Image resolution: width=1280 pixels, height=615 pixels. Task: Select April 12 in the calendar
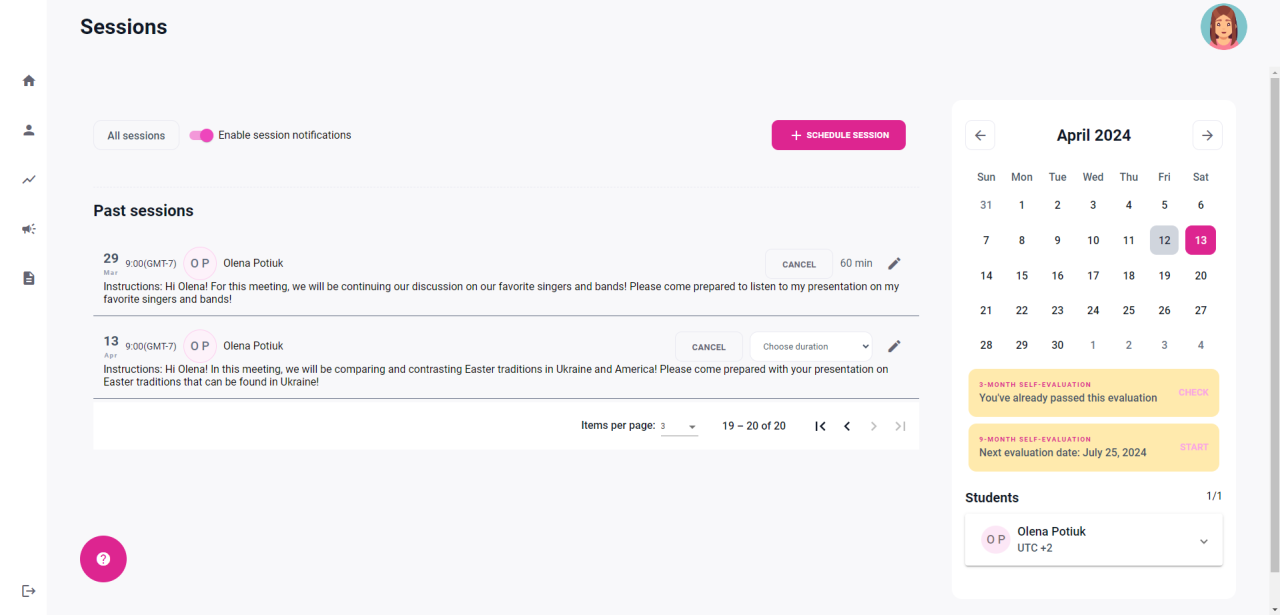coord(1164,240)
